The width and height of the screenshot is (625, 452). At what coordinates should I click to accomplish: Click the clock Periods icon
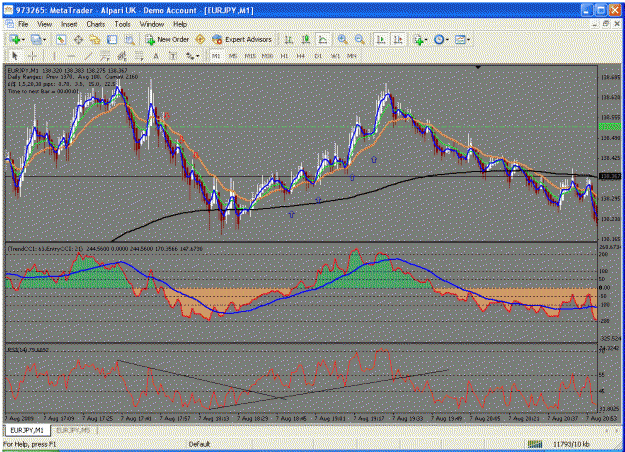tap(439, 39)
